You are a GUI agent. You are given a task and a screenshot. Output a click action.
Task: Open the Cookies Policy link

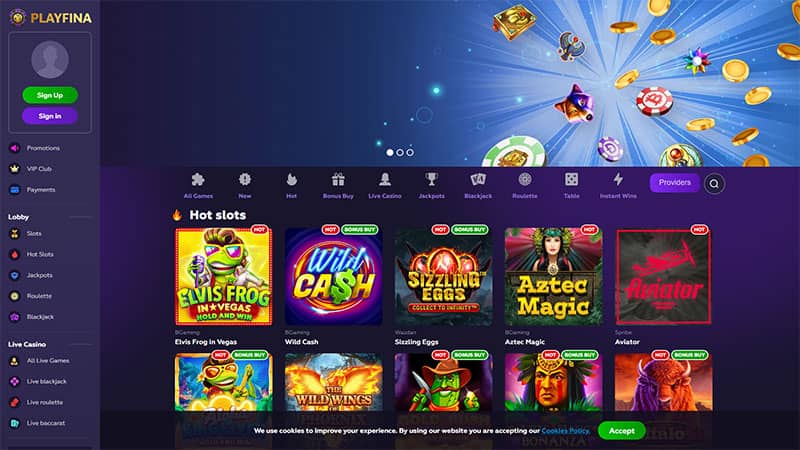(565, 431)
